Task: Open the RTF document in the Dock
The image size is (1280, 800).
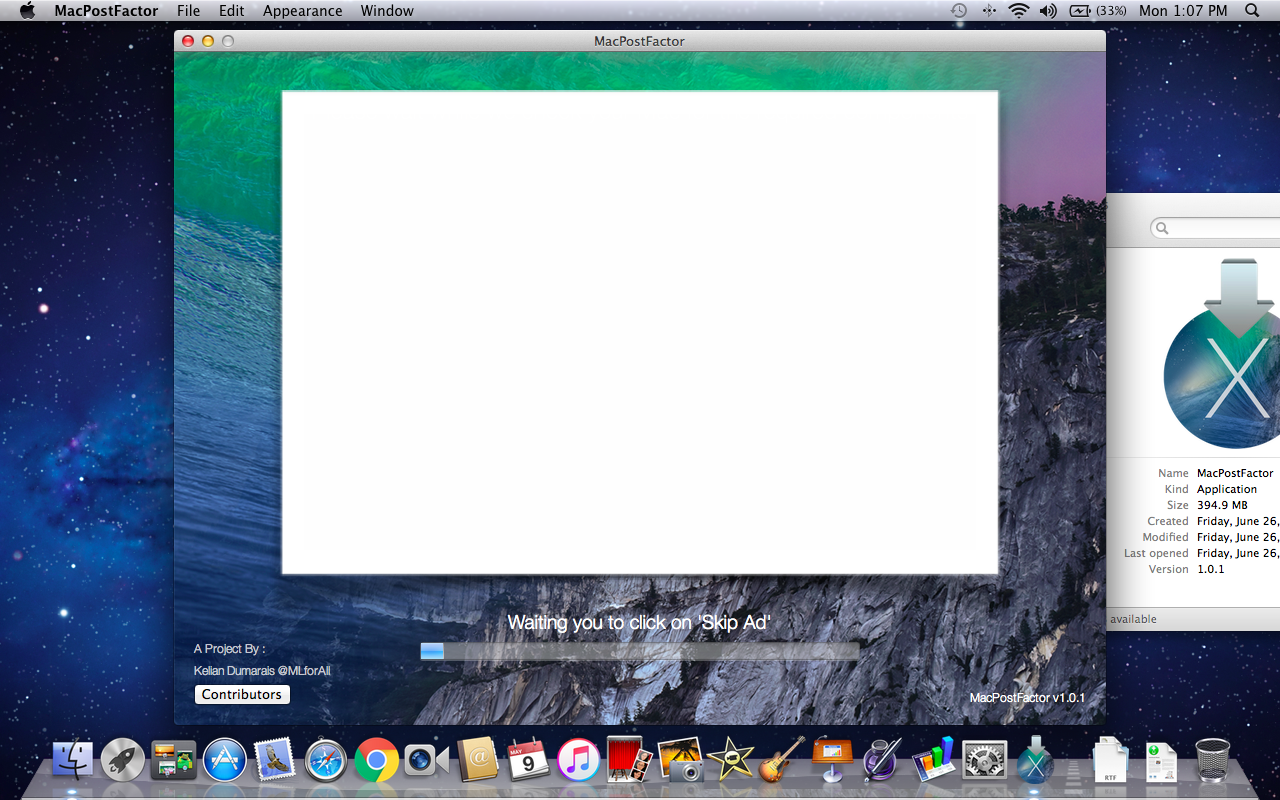Action: coord(1110,761)
